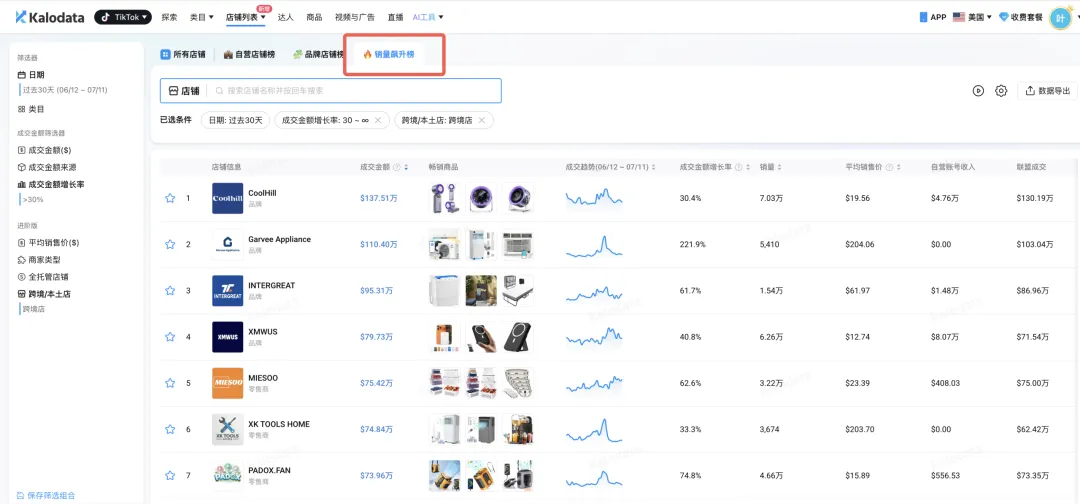Open the 探索 menu item

(169, 17)
